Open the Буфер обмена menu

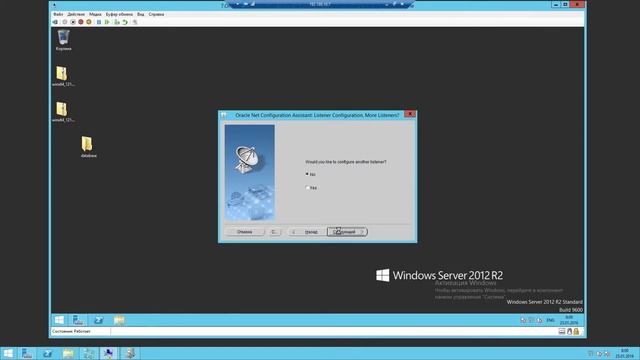119,14
